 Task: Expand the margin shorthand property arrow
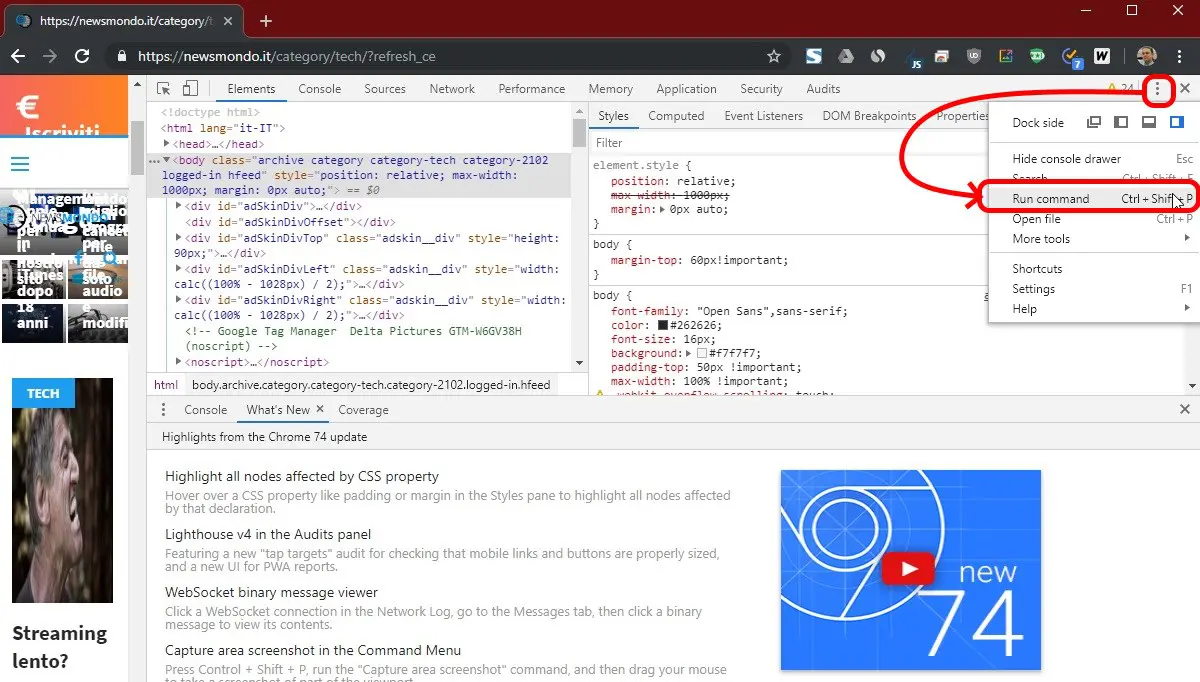point(663,210)
